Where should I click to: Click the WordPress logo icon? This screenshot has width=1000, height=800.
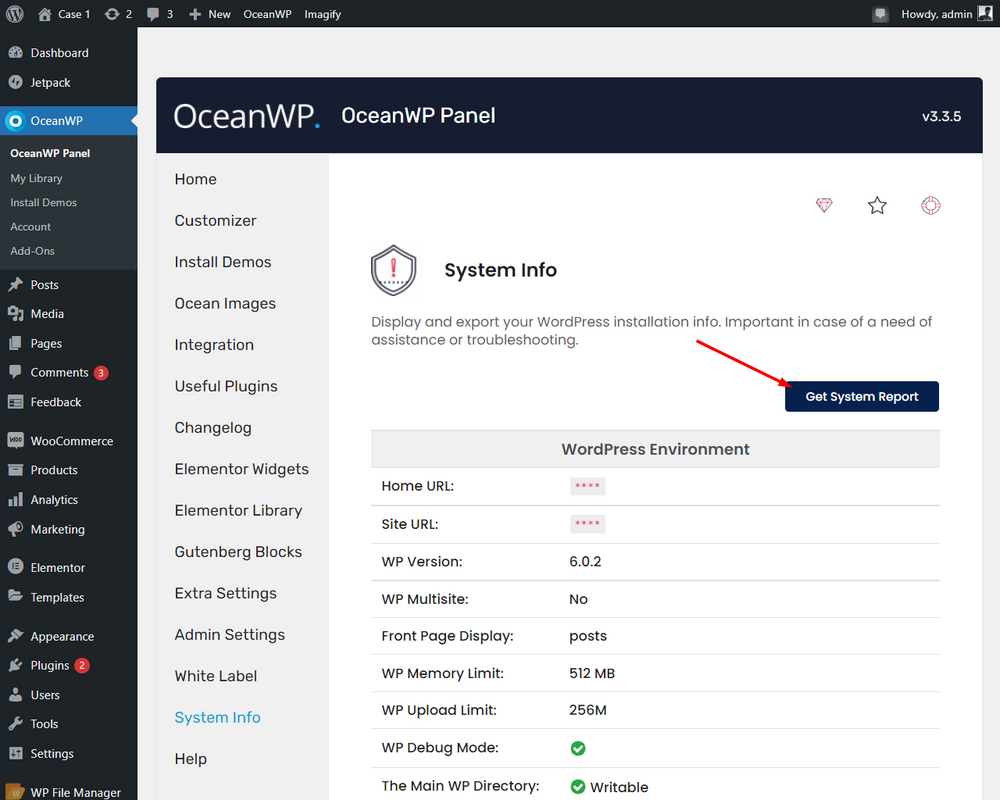pyautogui.click(x=15, y=13)
